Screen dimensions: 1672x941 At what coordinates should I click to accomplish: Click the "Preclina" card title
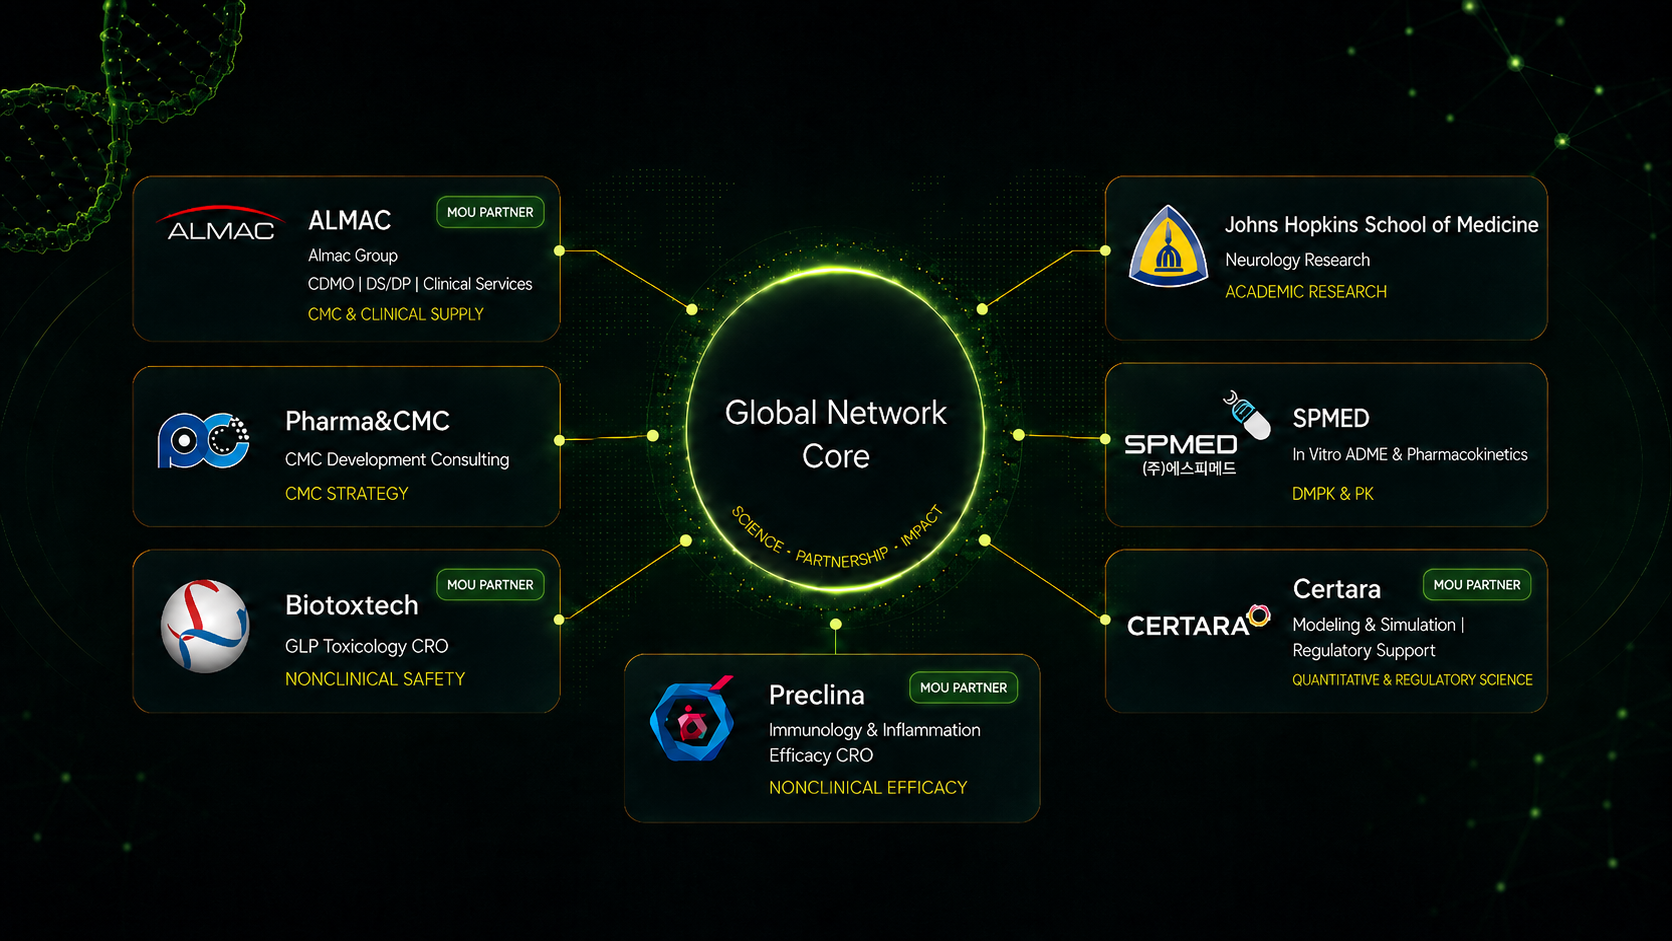pos(817,695)
